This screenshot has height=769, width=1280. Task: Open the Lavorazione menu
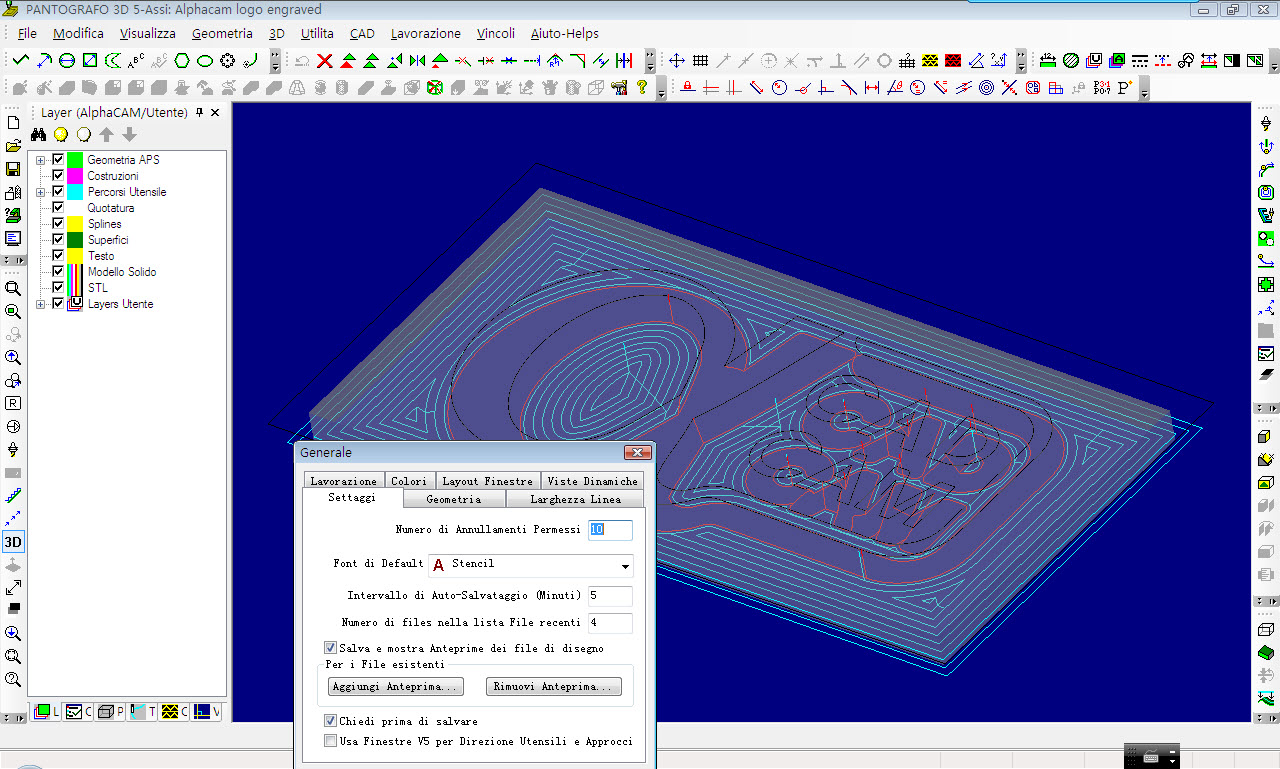[x=426, y=33]
